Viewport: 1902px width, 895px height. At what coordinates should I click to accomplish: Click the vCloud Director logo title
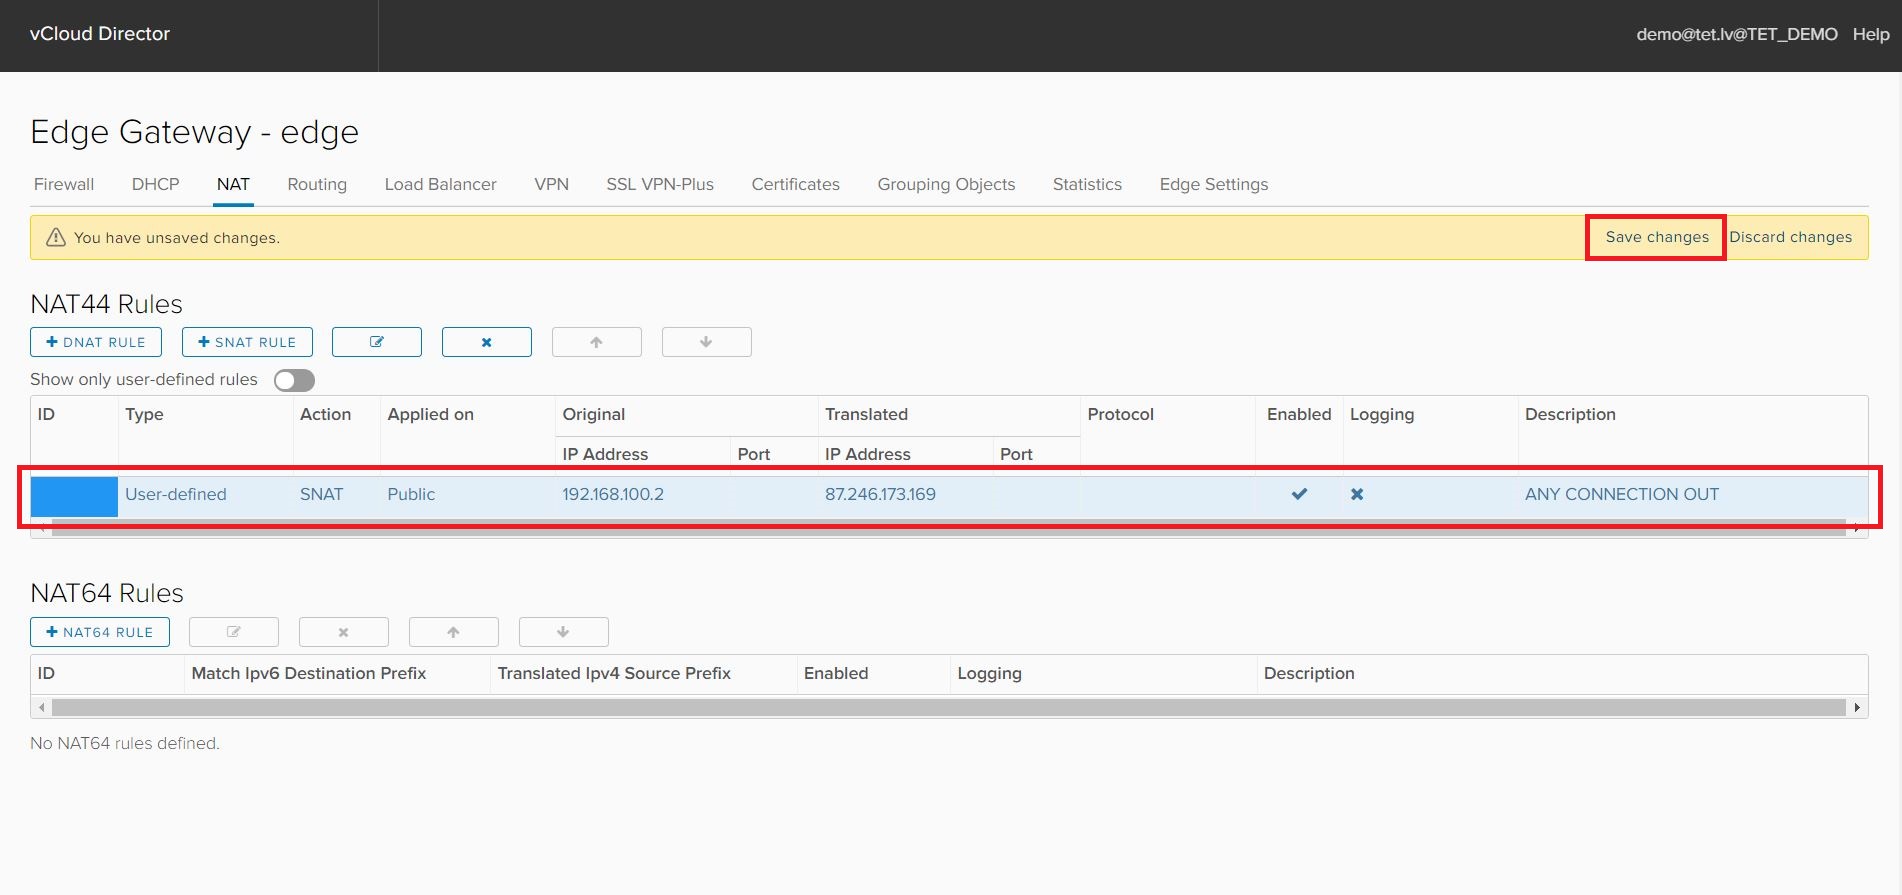100,34
